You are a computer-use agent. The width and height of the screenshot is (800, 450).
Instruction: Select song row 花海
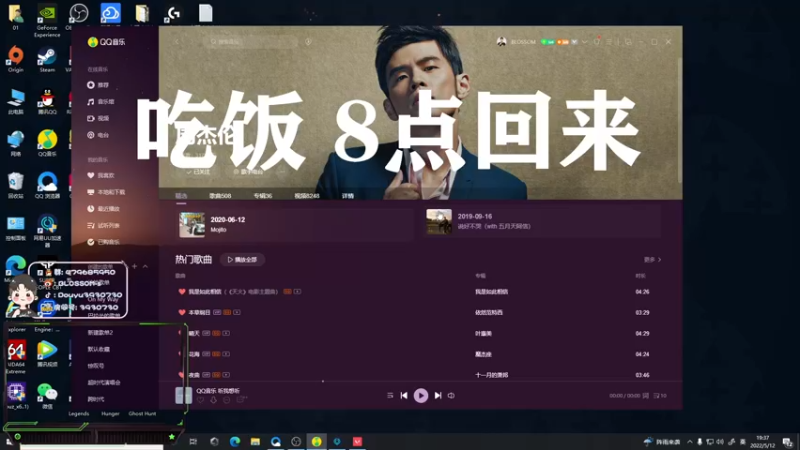pyautogui.click(x=420, y=354)
